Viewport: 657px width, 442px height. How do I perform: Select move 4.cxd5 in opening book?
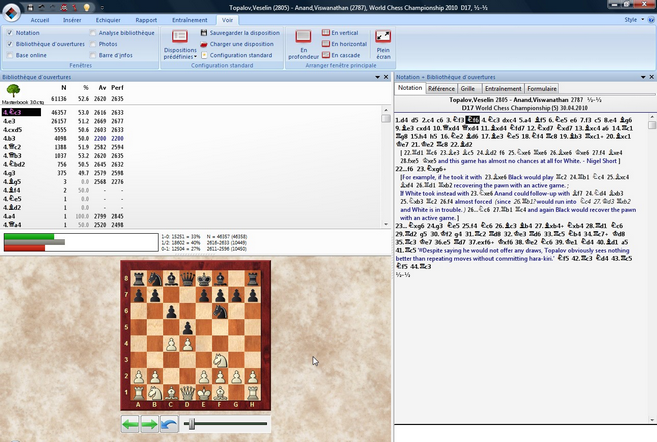pos(12,130)
